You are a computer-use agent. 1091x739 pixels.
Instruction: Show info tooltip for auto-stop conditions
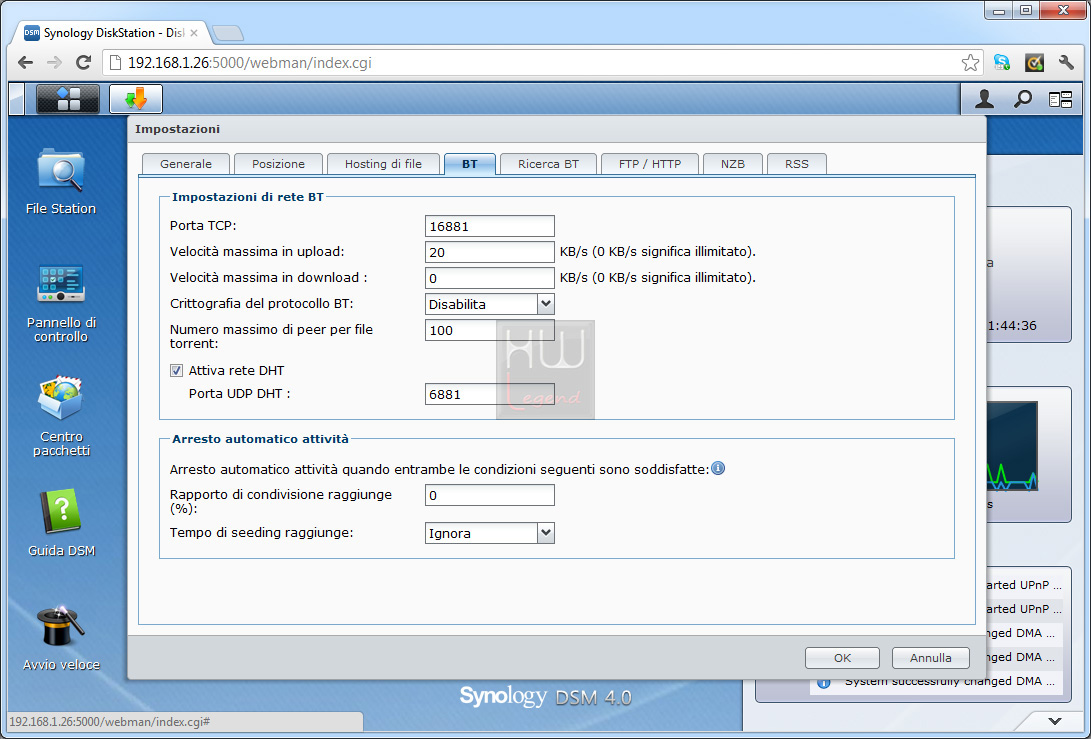pyautogui.click(x=718, y=468)
